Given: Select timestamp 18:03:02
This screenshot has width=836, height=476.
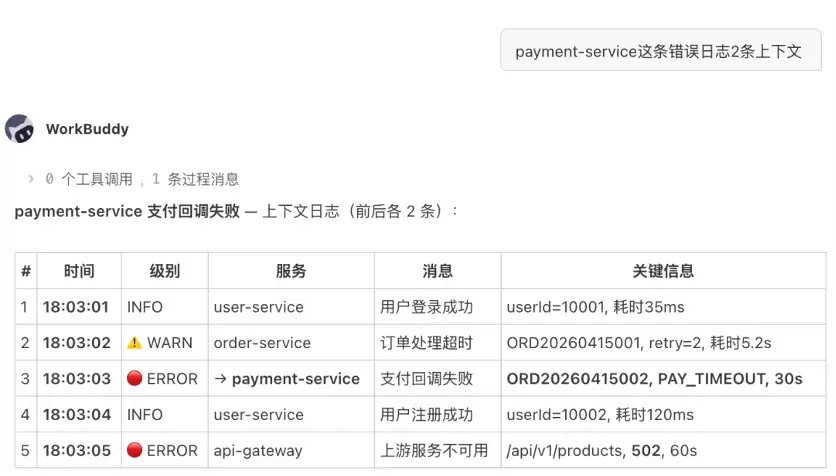Looking at the screenshot, I should coord(77,343).
